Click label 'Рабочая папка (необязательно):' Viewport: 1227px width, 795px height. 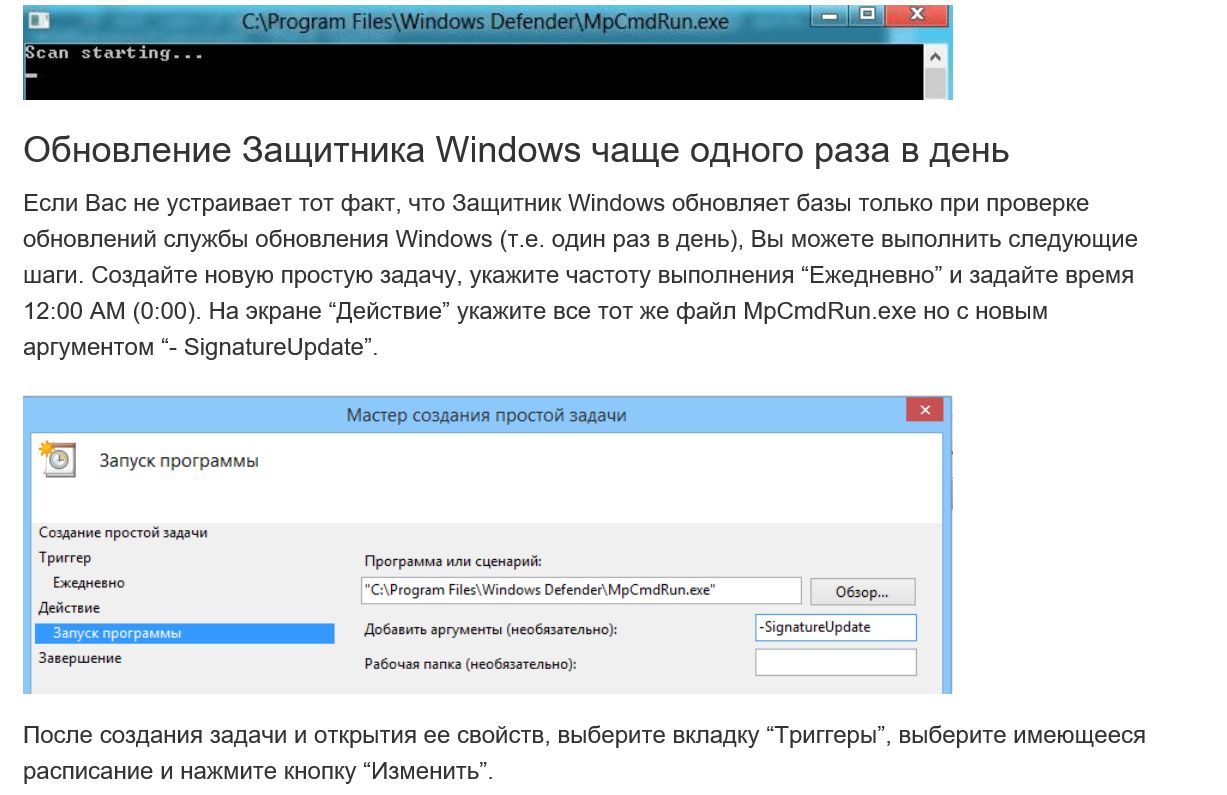[x=471, y=664]
